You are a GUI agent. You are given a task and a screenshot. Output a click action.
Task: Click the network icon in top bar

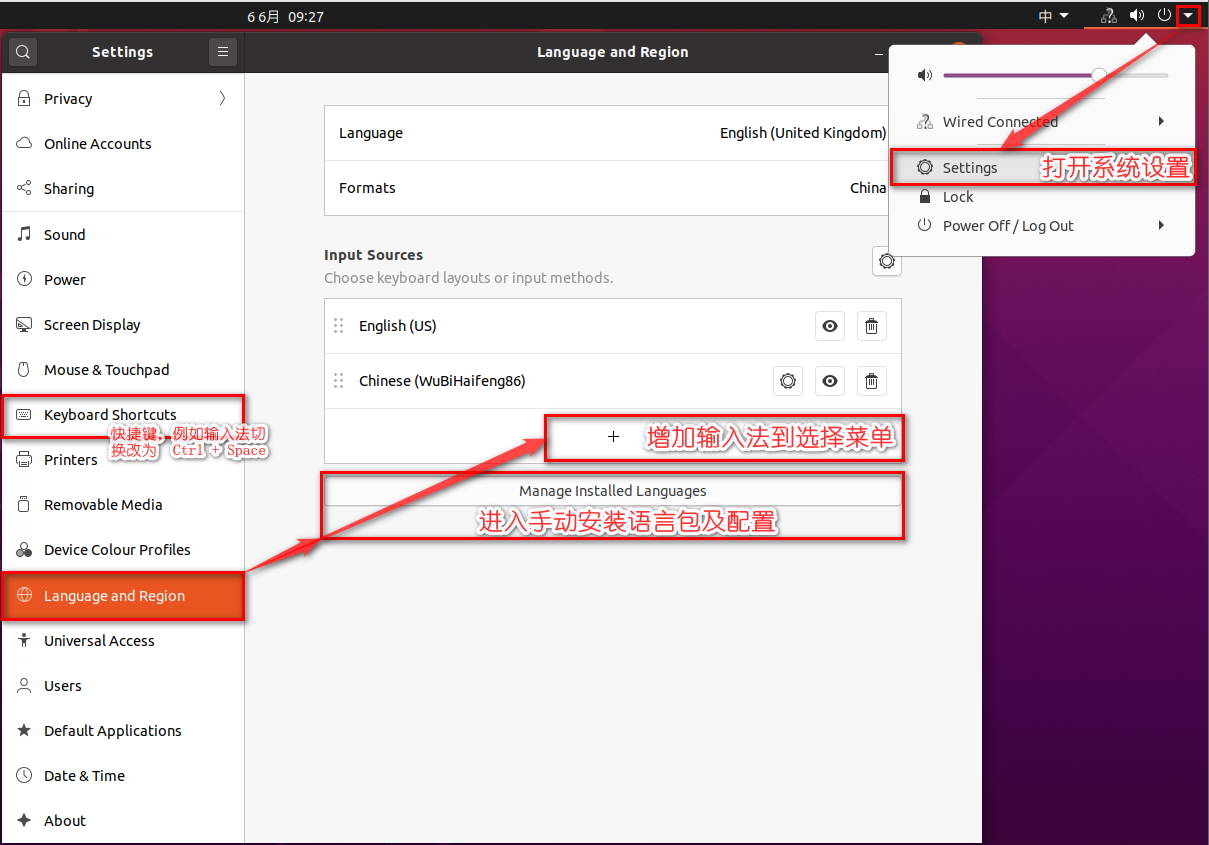point(1108,16)
